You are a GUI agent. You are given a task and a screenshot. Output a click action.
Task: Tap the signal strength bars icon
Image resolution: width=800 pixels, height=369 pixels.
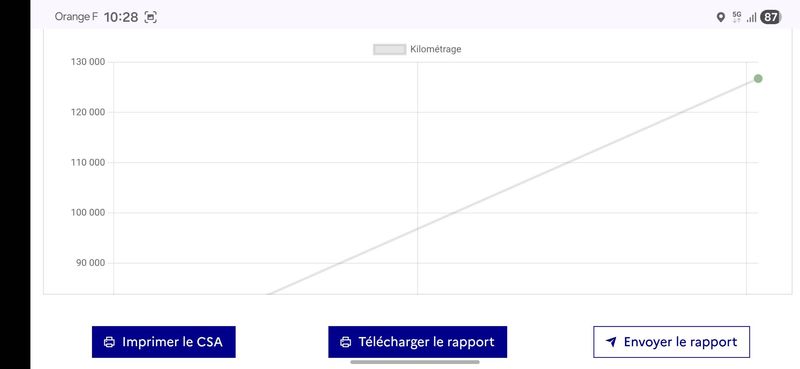pyautogui.click(x=751, y=18)
